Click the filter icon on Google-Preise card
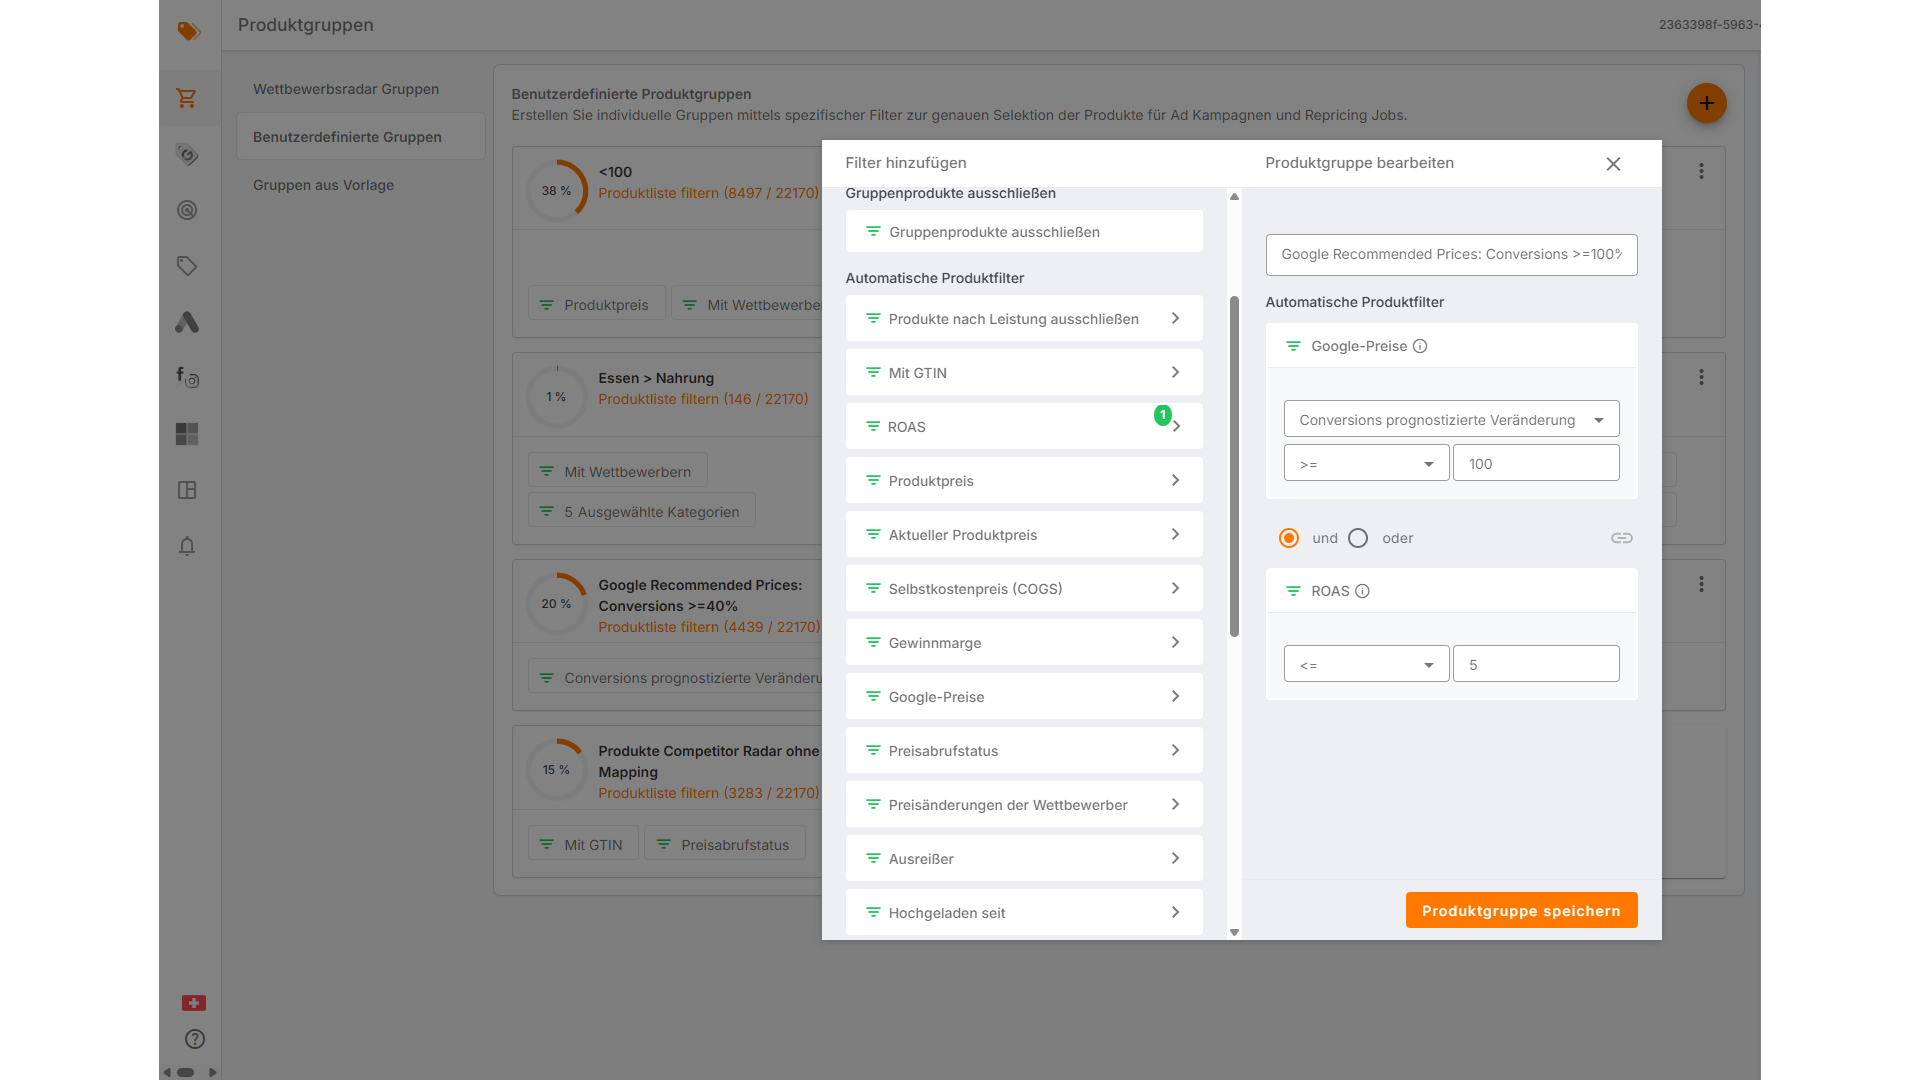Viewport: 1920px width, 1080px height. 1293,346
